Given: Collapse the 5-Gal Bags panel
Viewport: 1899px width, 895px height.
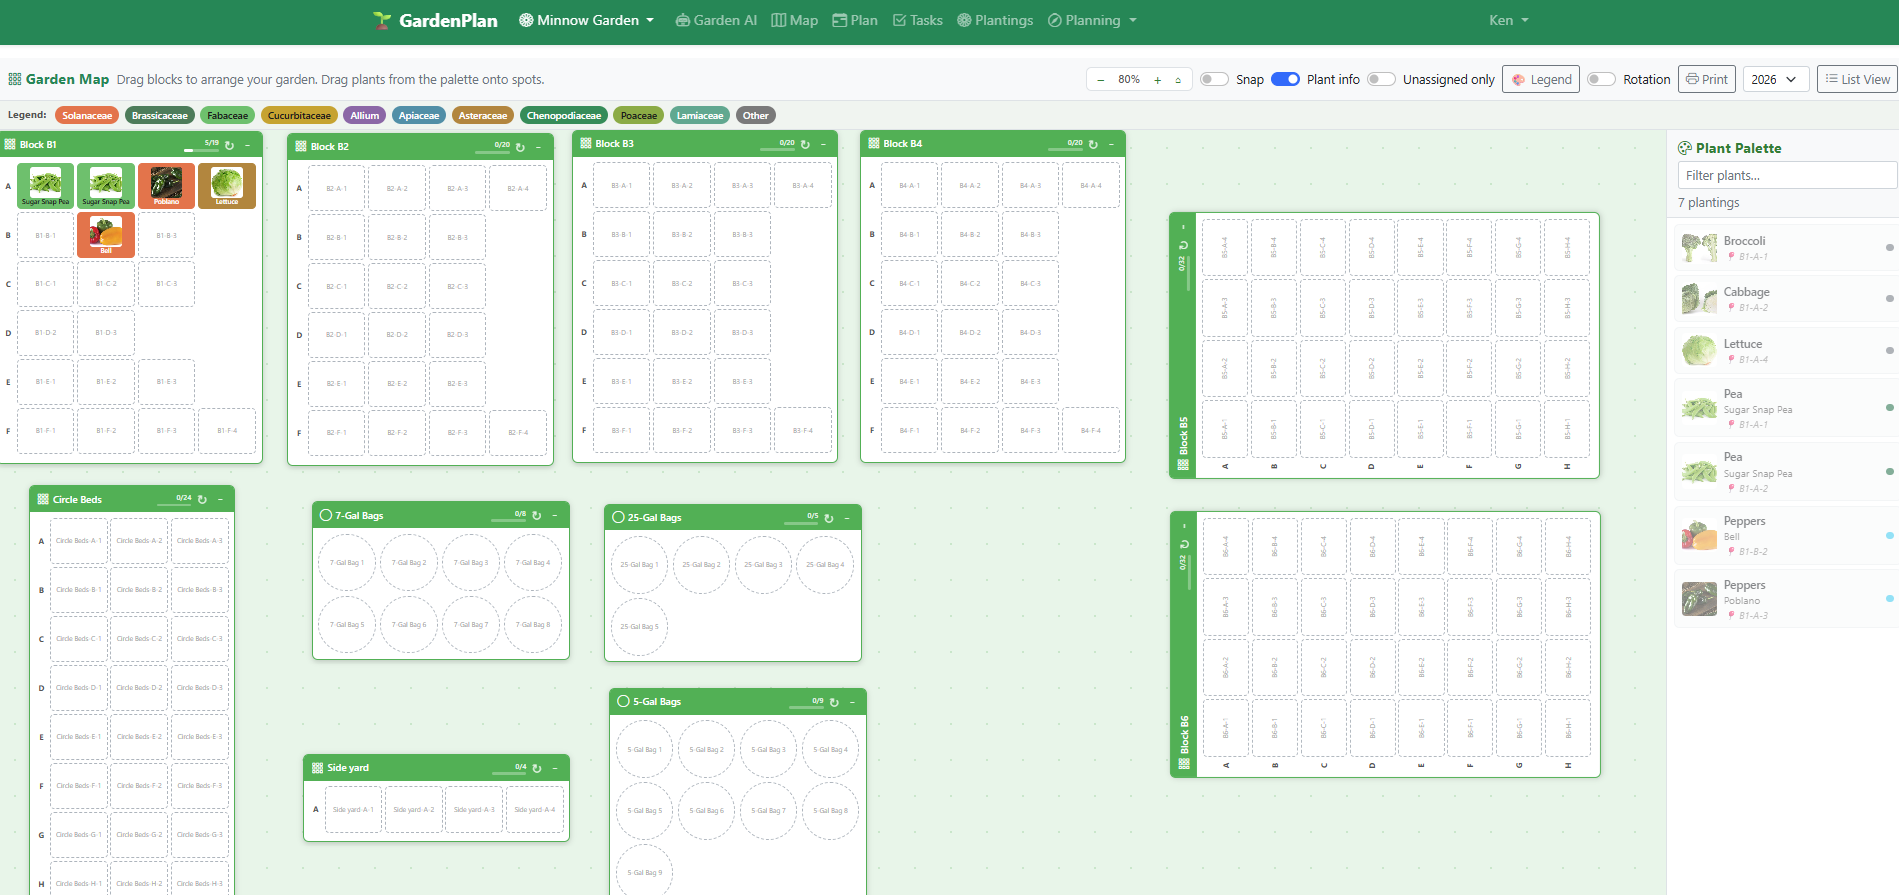Looking at the screenshot, I should tap(852, 702).
